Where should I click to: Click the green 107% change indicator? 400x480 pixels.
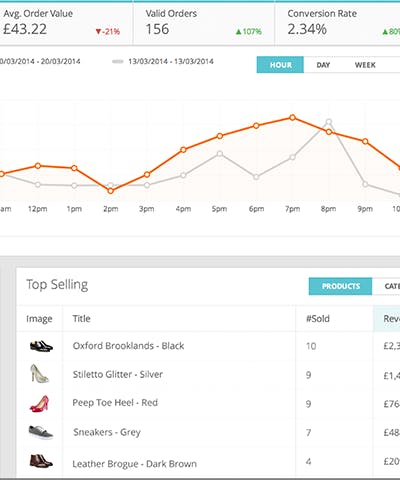(249, 32)
